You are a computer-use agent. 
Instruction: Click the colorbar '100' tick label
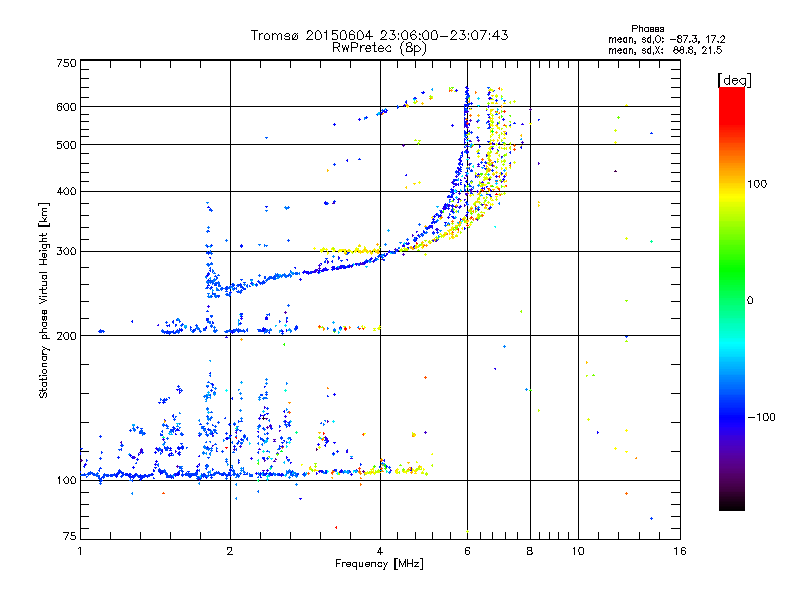tap(757, 184)
